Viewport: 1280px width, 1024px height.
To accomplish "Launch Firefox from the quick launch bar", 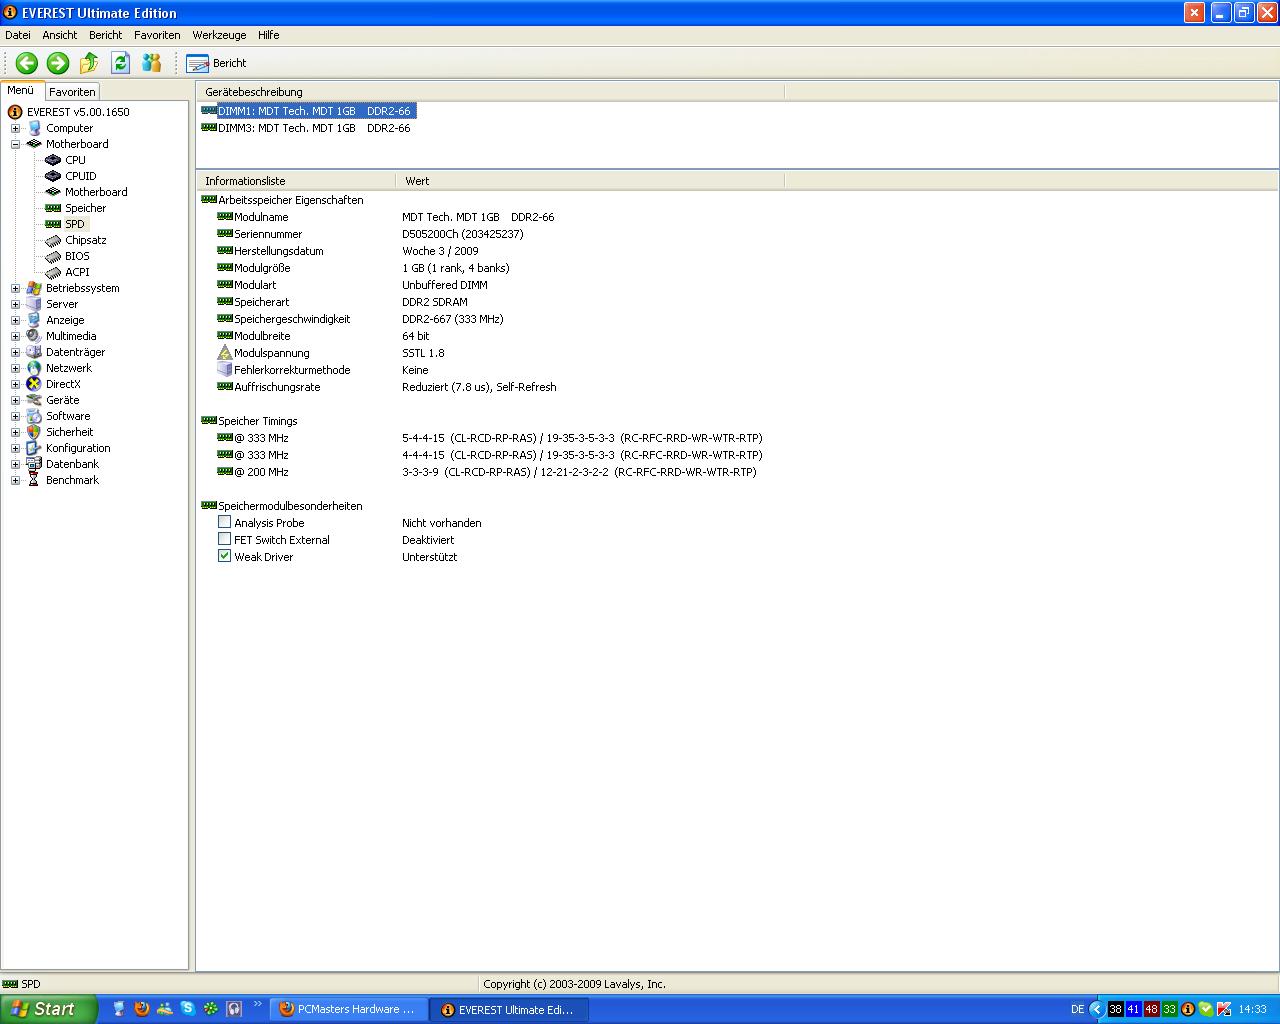I will (142, 1009).
